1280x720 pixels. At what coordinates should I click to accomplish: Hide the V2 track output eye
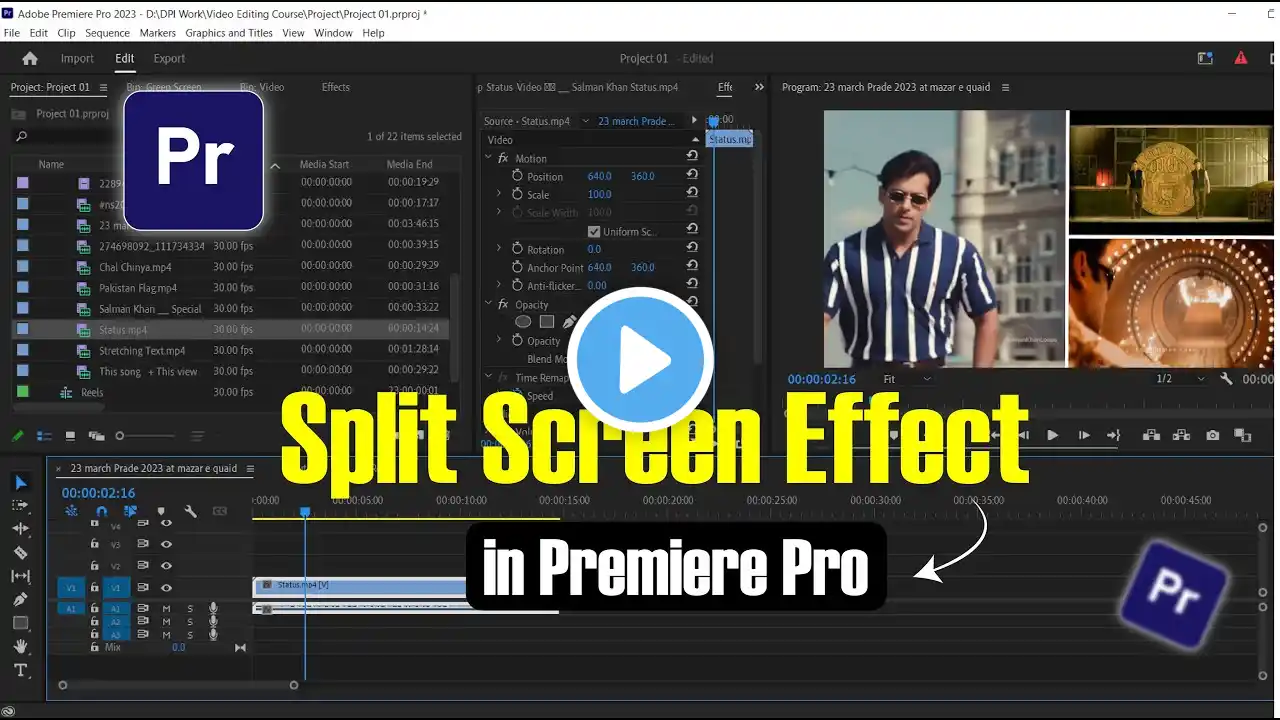[x=166, y=566]
